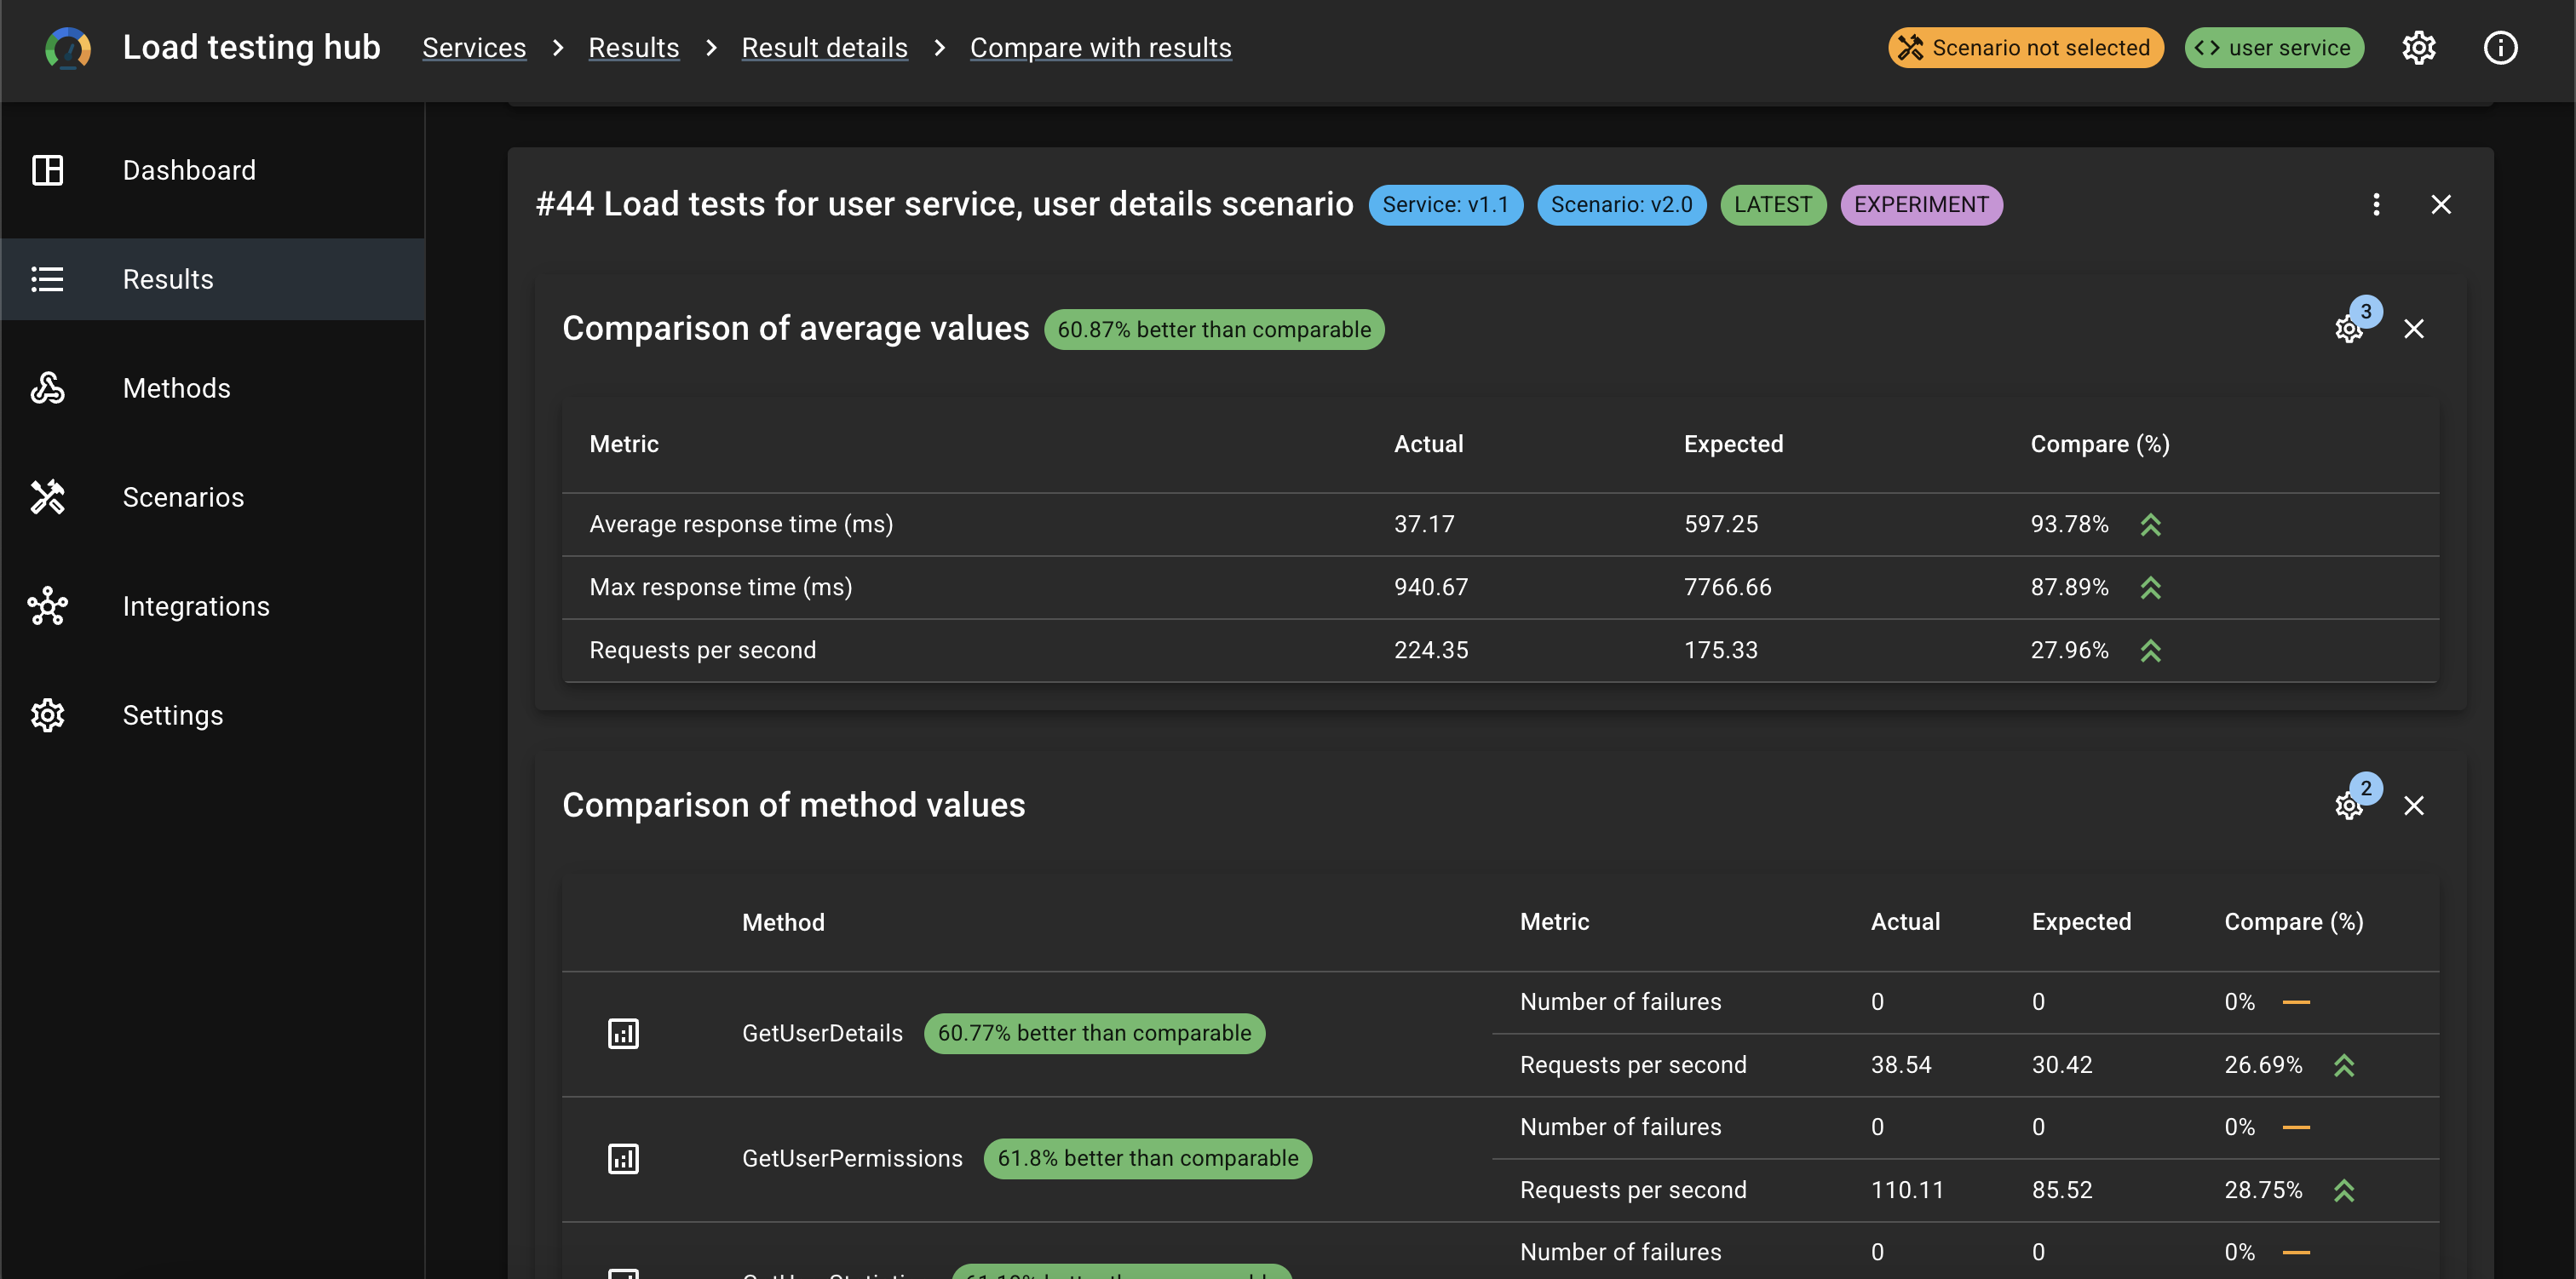Click the 60.77% better than comparable badge
This screenshot has height=1279, width=2576.
click(x=1094, y=1034)
